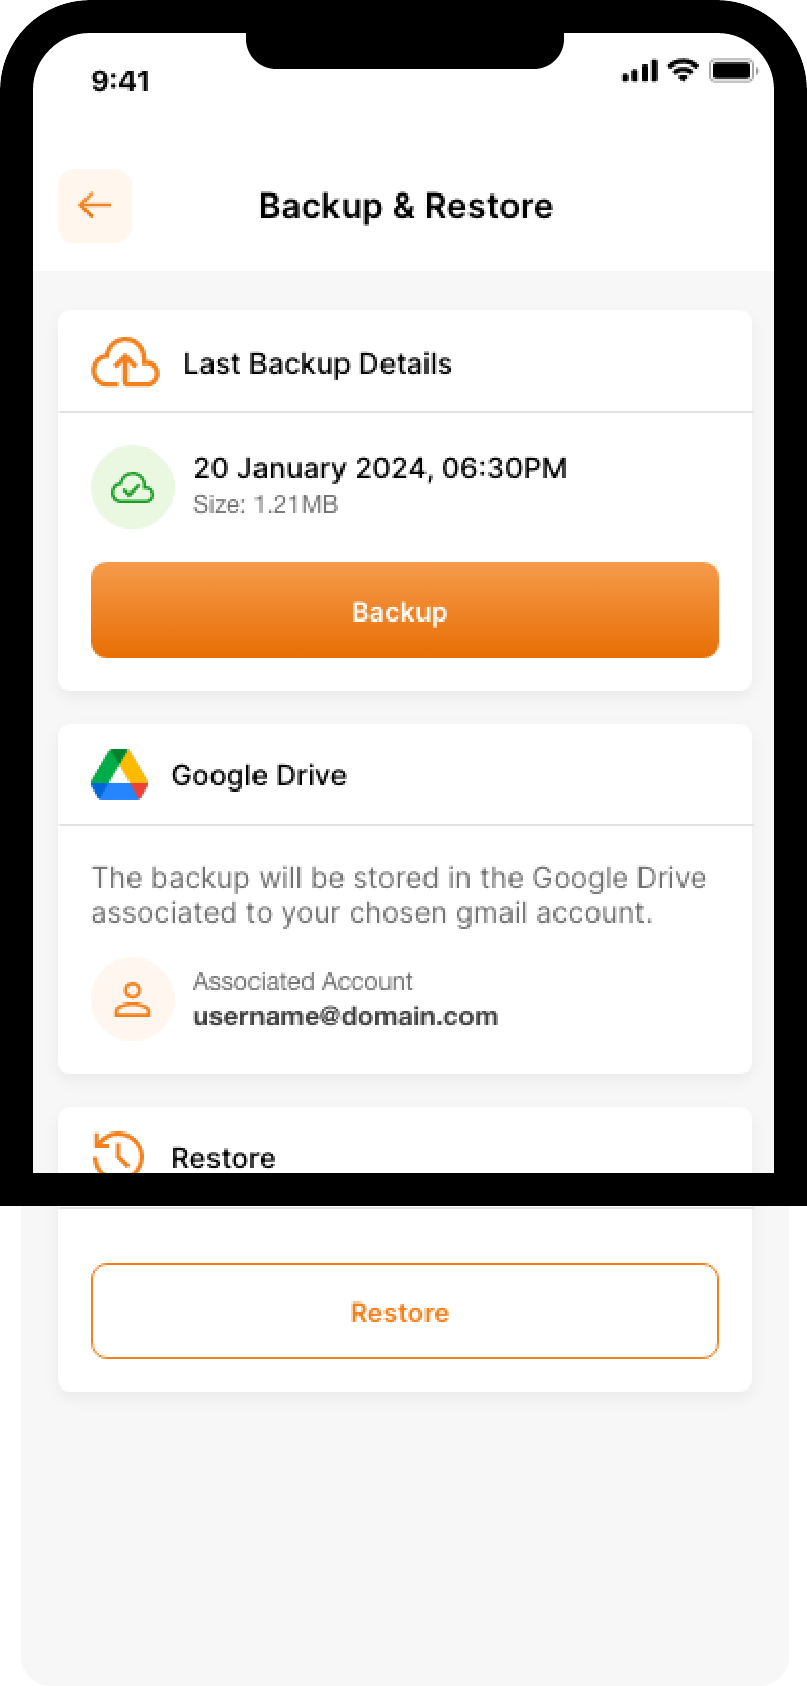807x1686 pixels.
Task: Click the cloud upload icon
Action: click(125, 363)
